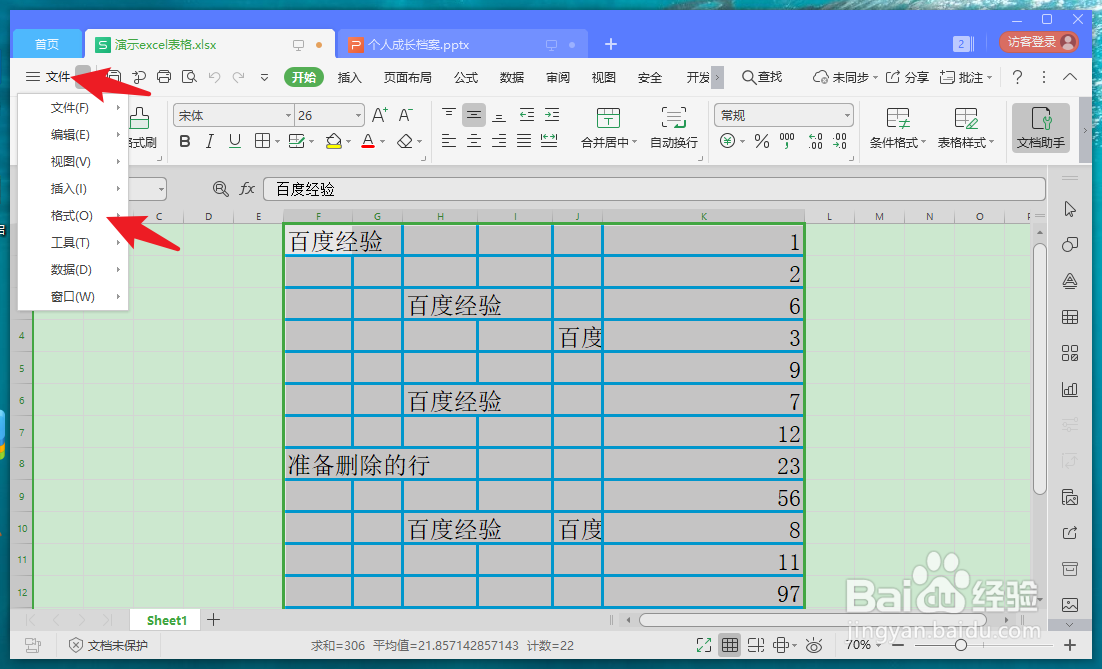Click the 查找 search button
Image resolution: width=1102 pixels, height=669 pixels.
click(x=762, y=77)
